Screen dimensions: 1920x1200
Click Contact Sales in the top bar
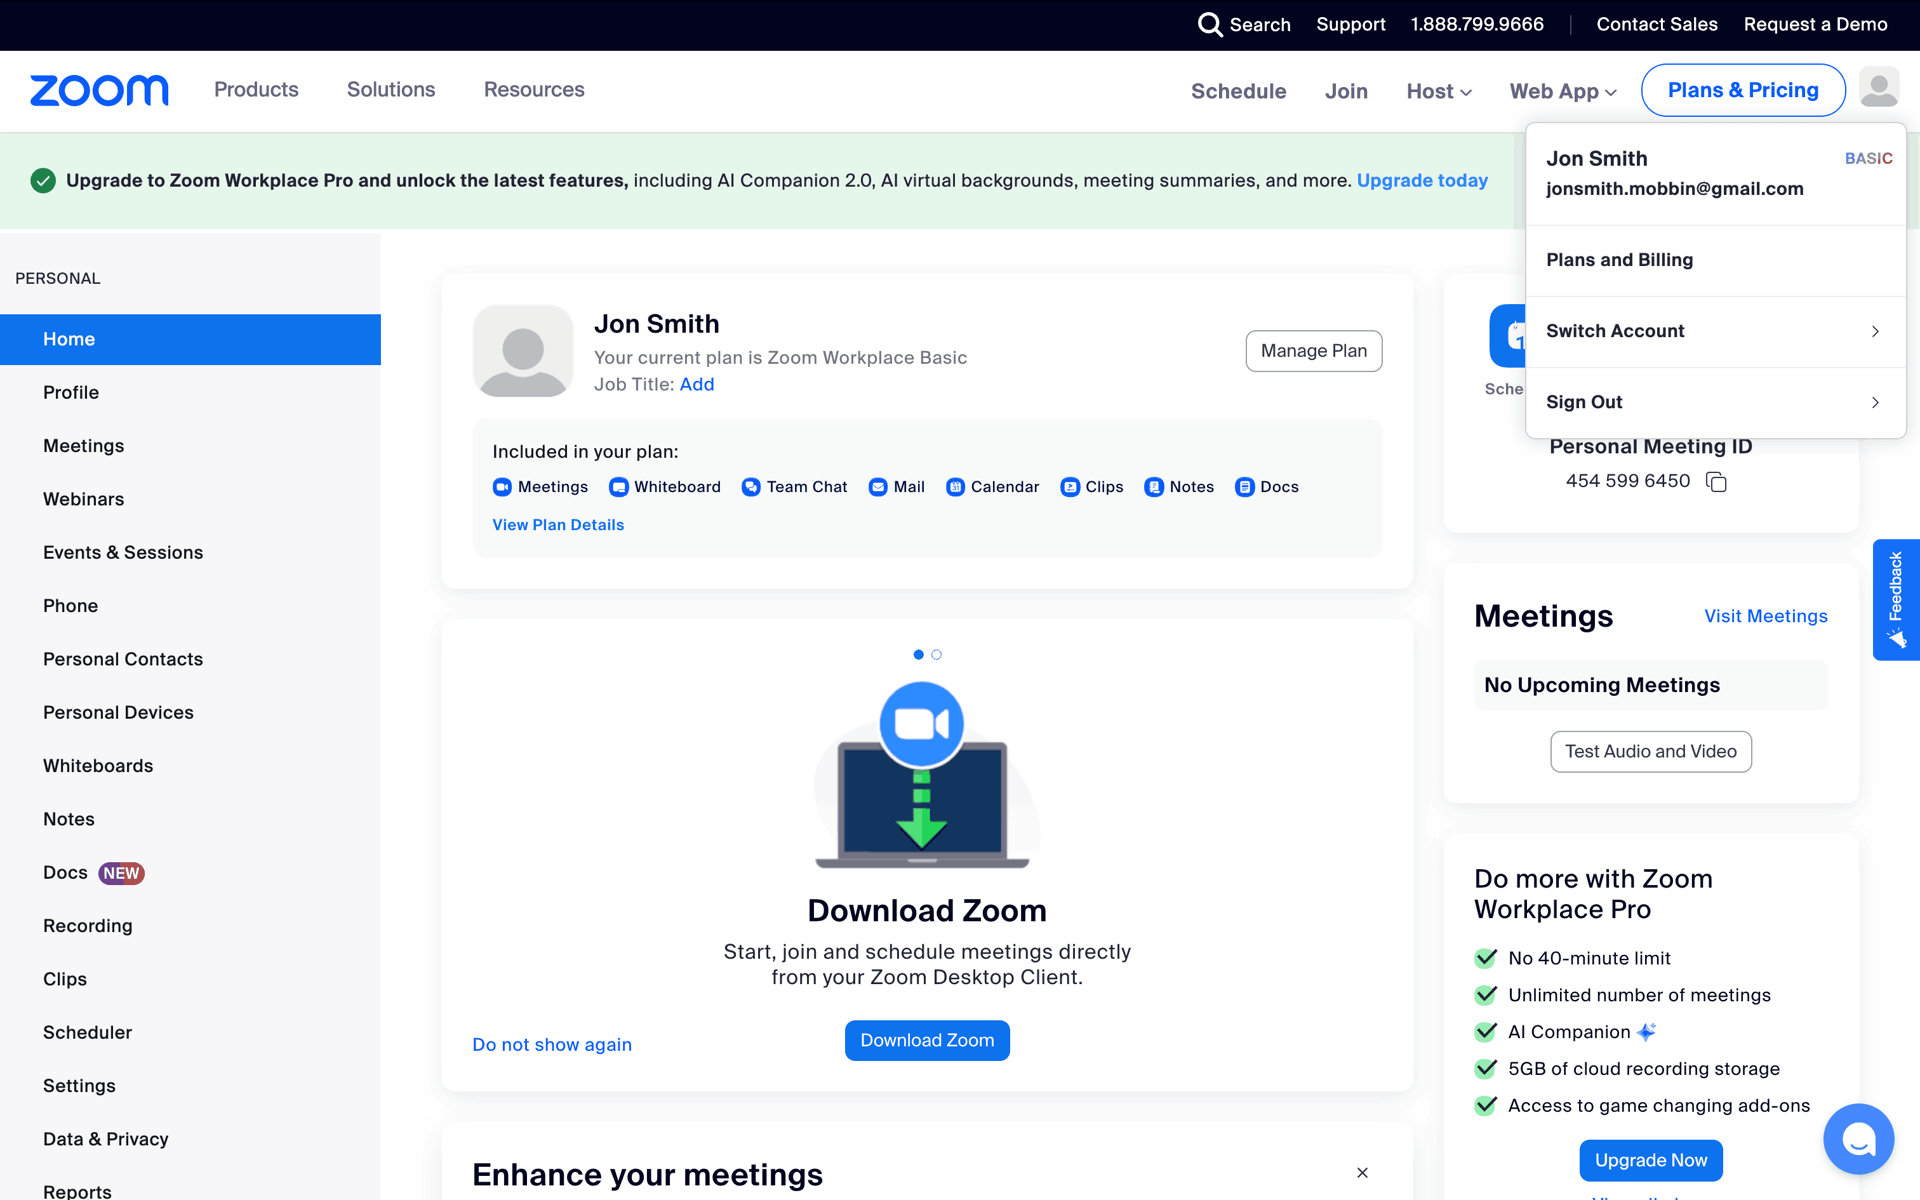click(1656, 24)
